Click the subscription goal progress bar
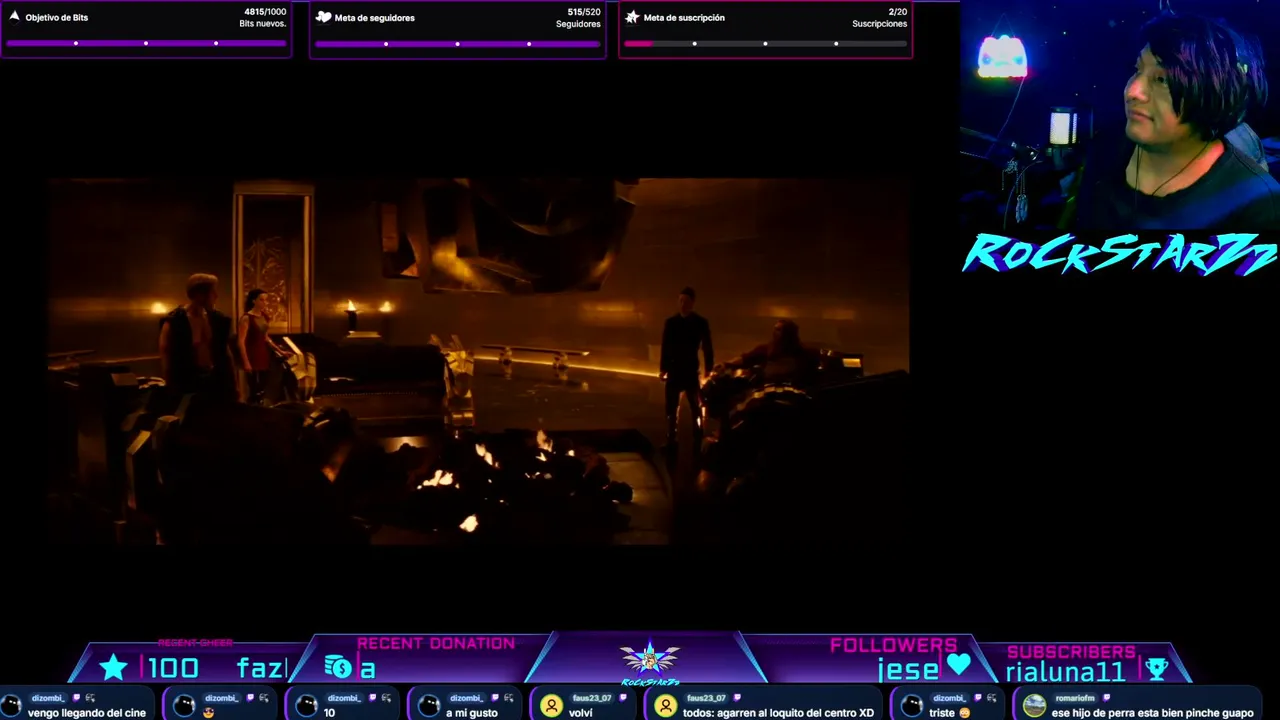 pyautogui.click(x=766, y=43)
